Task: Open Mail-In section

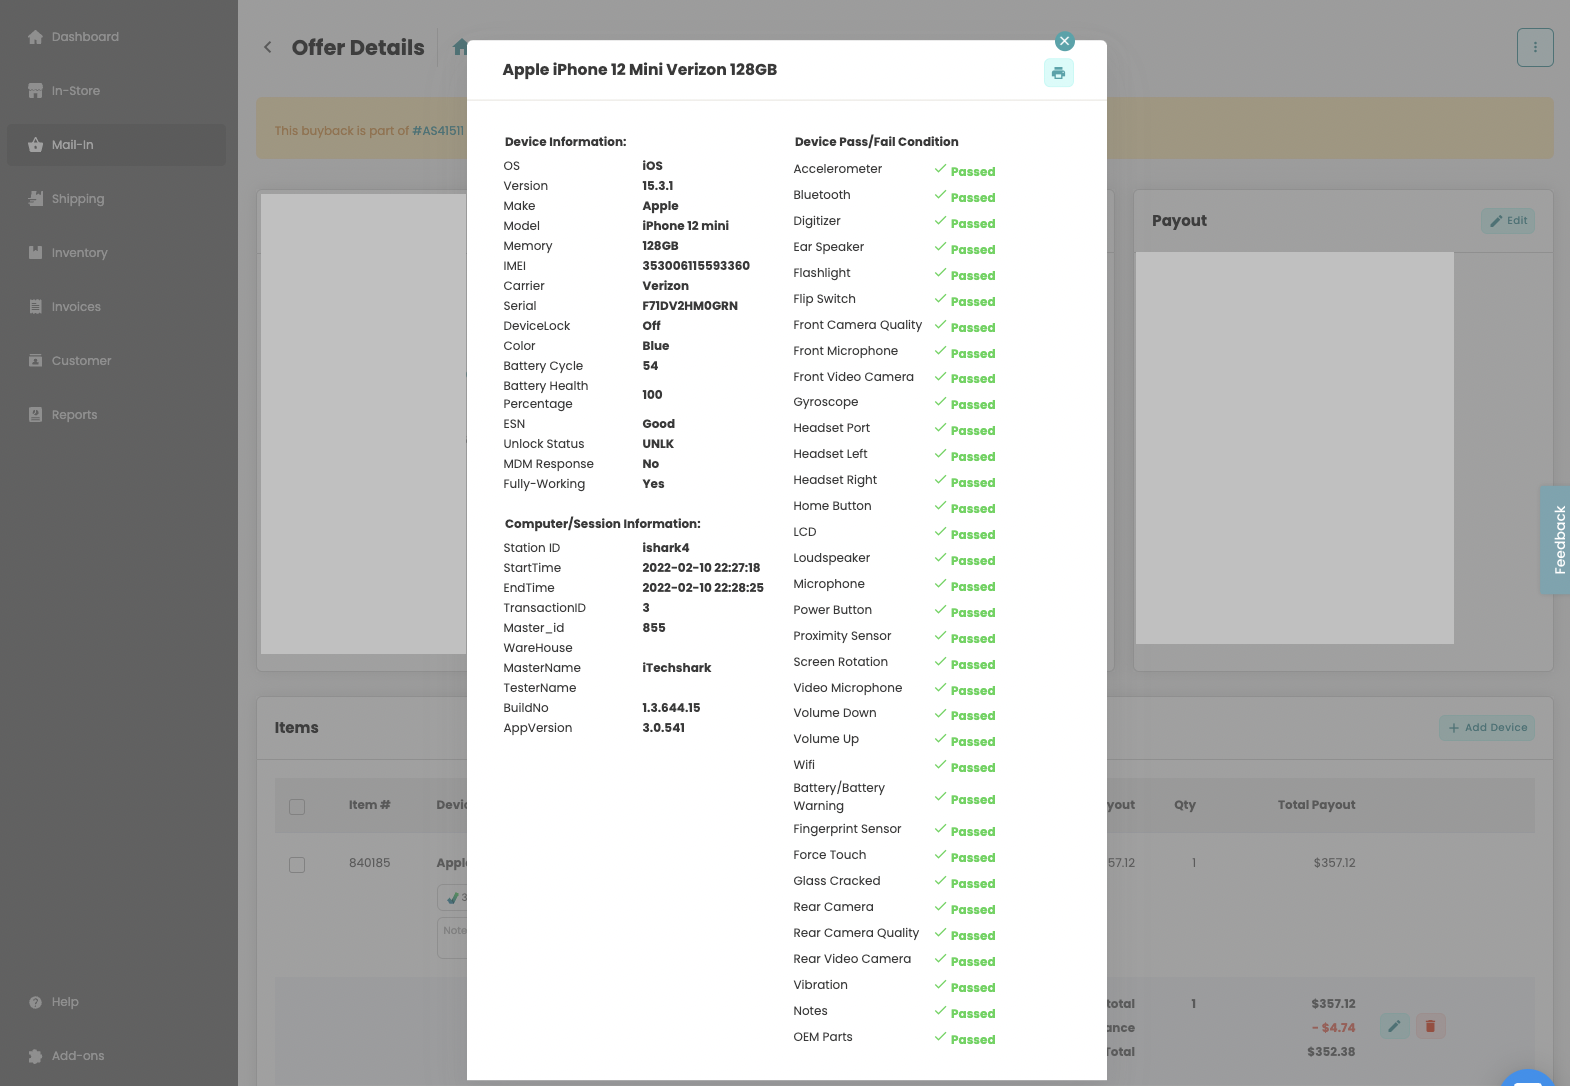Action: [116, 145]
